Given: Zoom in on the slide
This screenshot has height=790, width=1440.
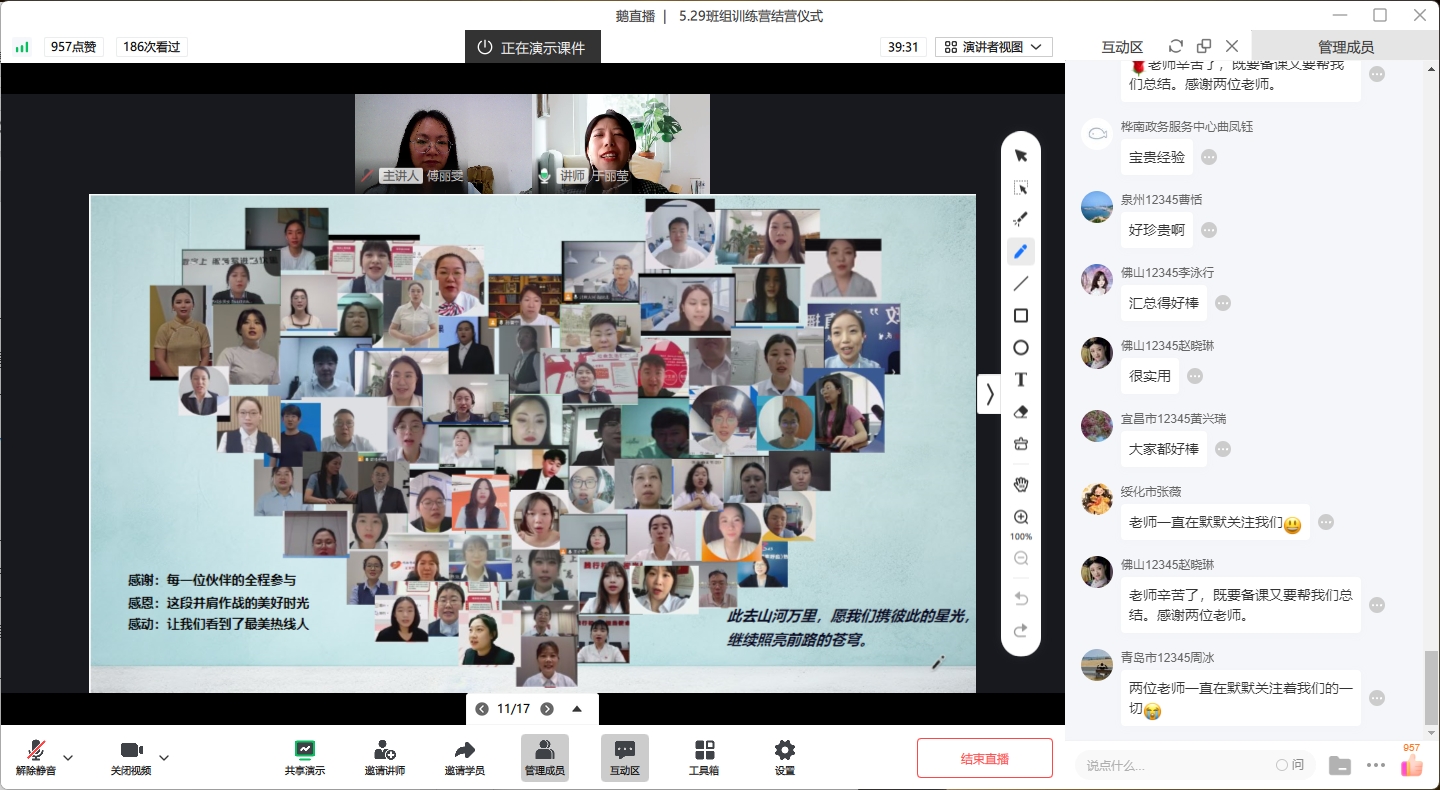Looking at the screenshot, I should click(1021, 517).
